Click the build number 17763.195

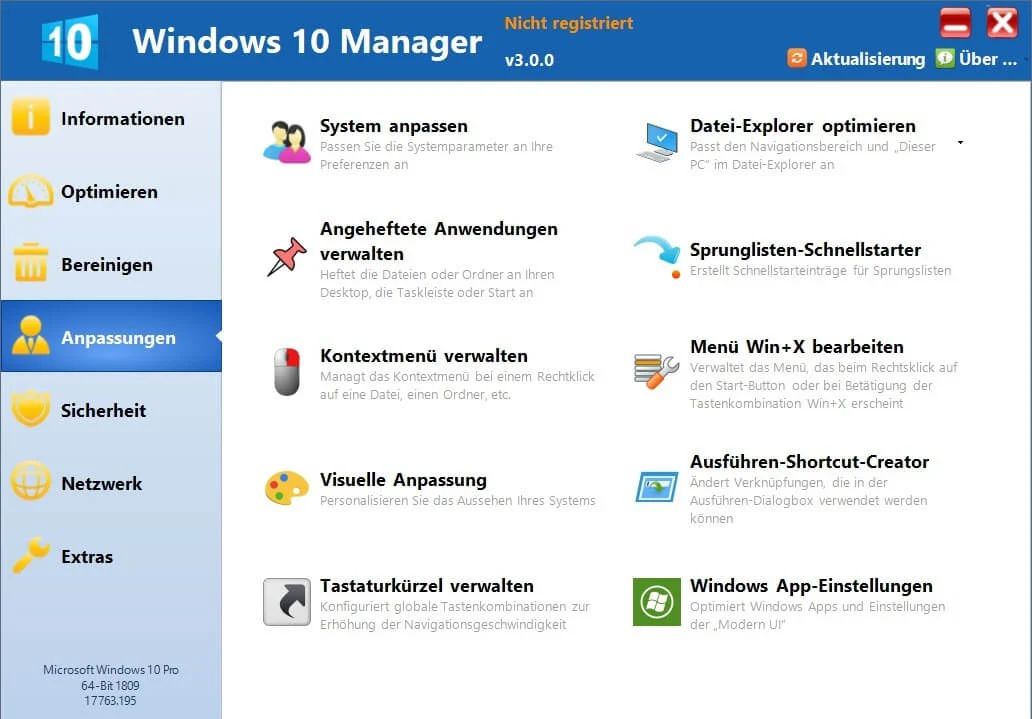[111, 701]
